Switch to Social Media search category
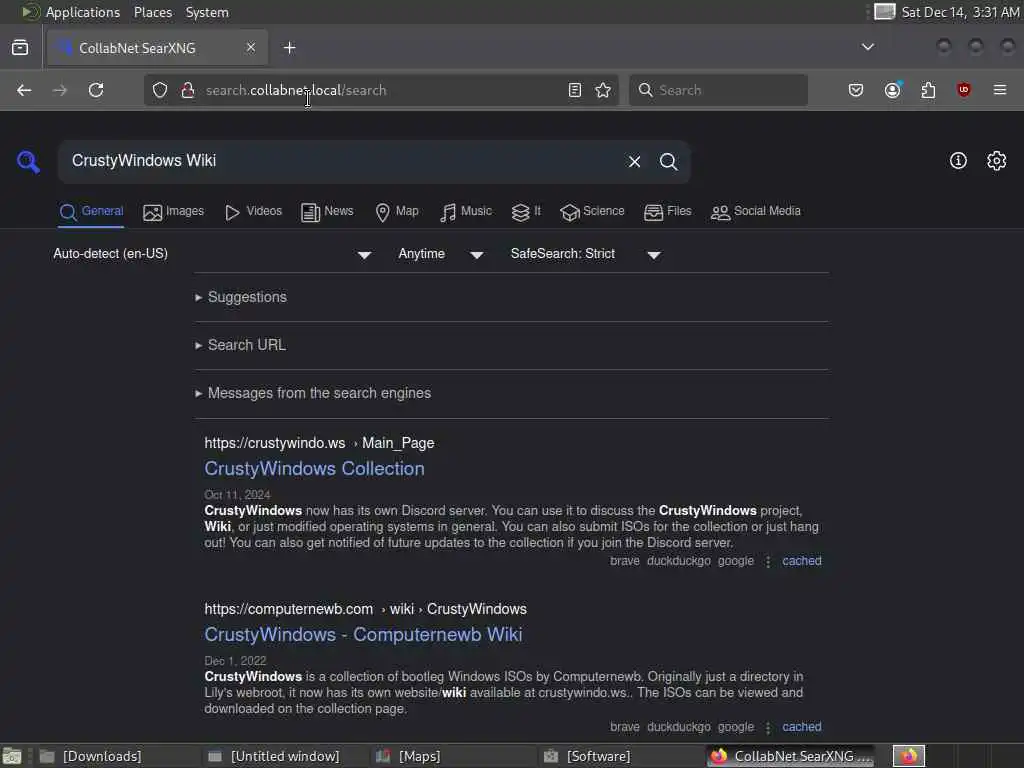1024x768 pixels. [756, 212]
